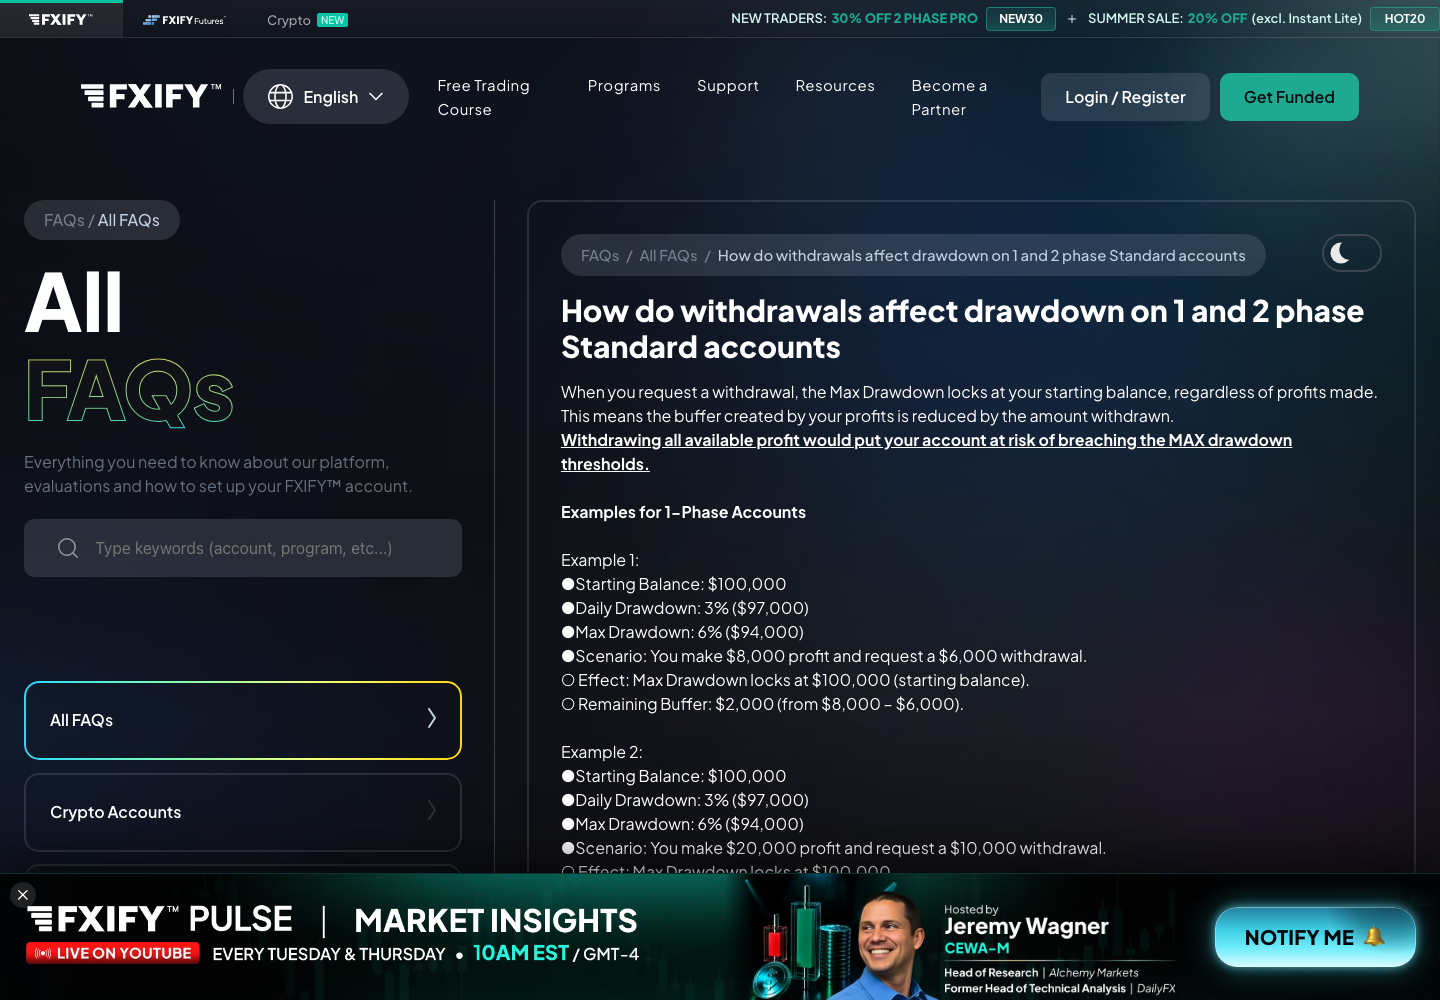Screen dimensions: 1440x1000
Task: Open the Crypto NEW tab
Action: click(x=307, y=20)
